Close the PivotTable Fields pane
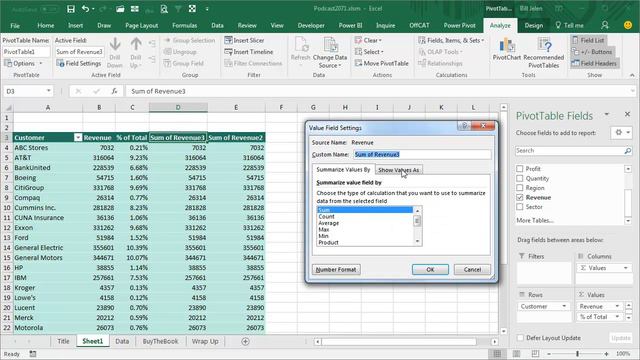Screen dimensions: 640x360 (x=627, y=114)
